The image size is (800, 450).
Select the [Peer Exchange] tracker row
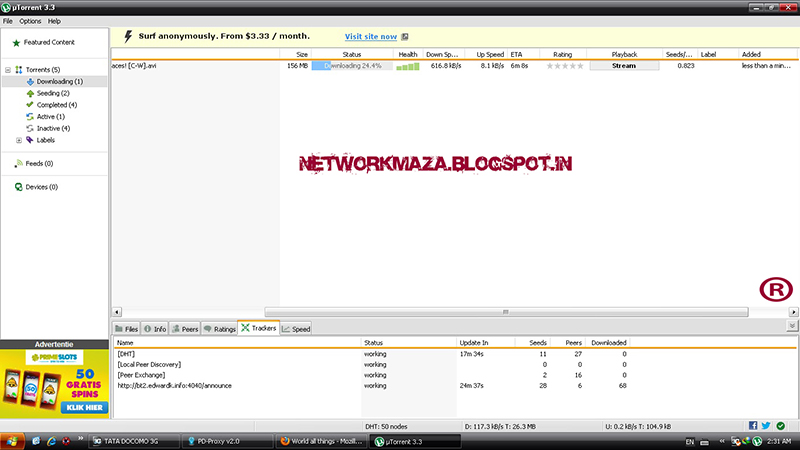coord(454,375)
